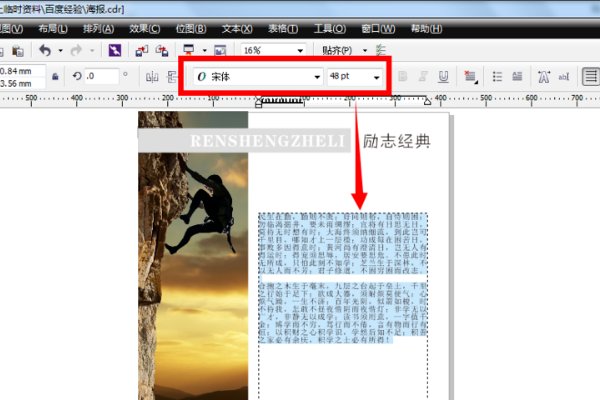Click the RENSHENGZHELI banner text
600x400 pixels.
tap(267, 141)
